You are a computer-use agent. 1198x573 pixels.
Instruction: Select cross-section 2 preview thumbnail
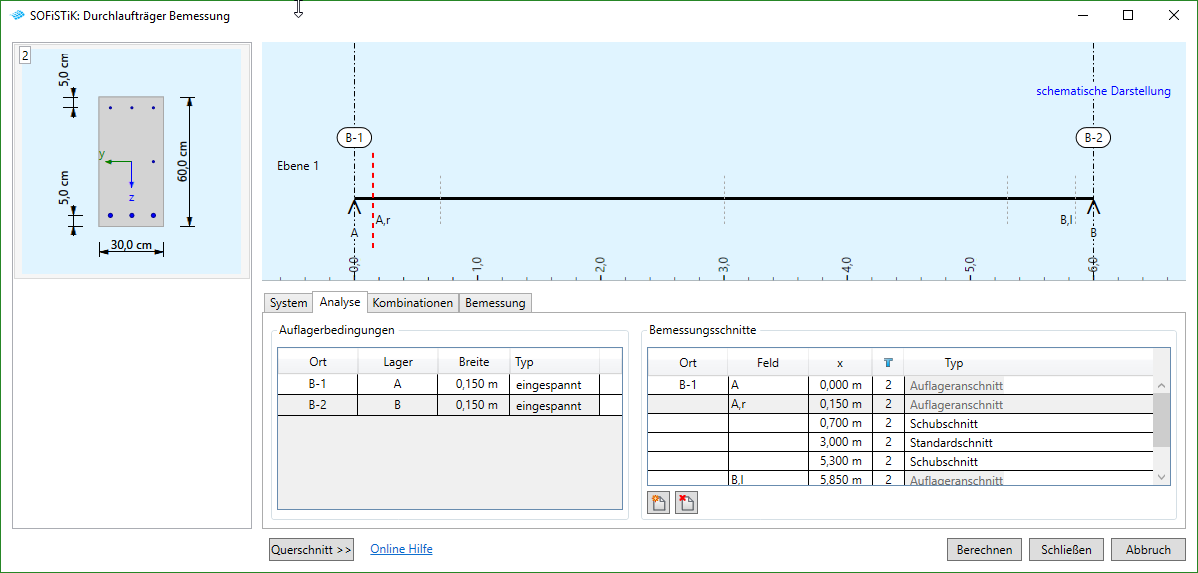131,161
